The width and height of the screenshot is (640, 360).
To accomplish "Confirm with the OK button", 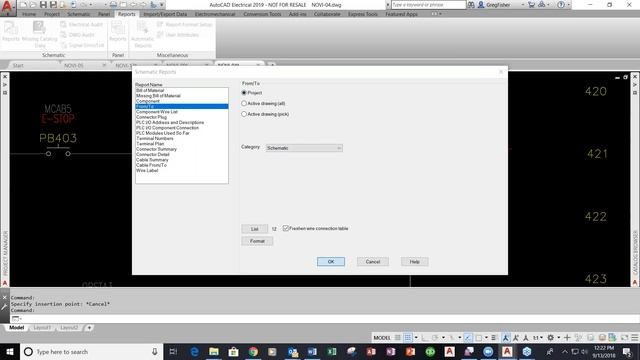I will click(x=331, y=262).
